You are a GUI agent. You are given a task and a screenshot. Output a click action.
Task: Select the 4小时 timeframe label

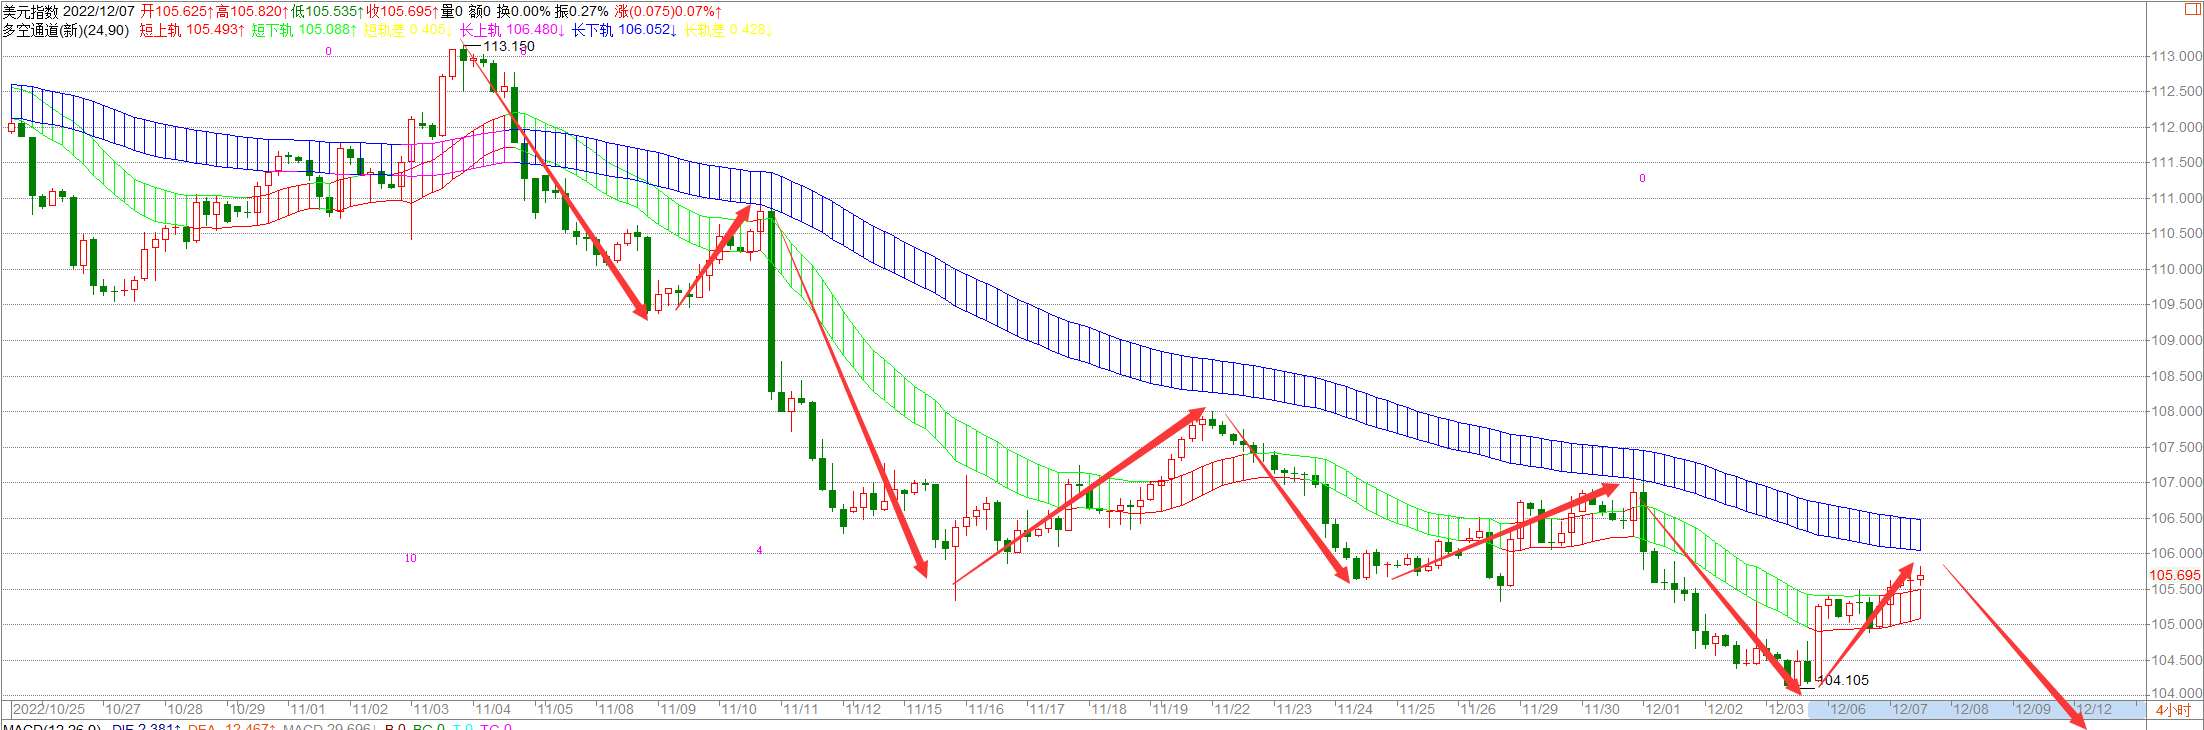[2173, 710]
